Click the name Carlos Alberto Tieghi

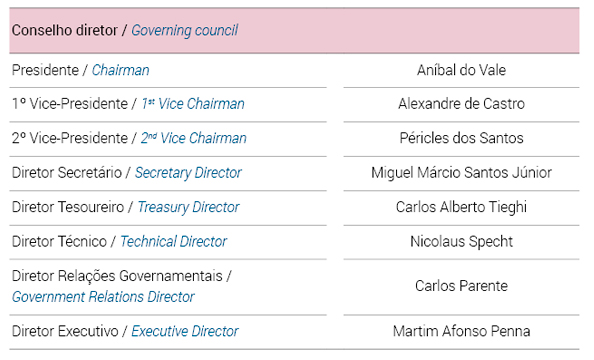click(461, 208)
